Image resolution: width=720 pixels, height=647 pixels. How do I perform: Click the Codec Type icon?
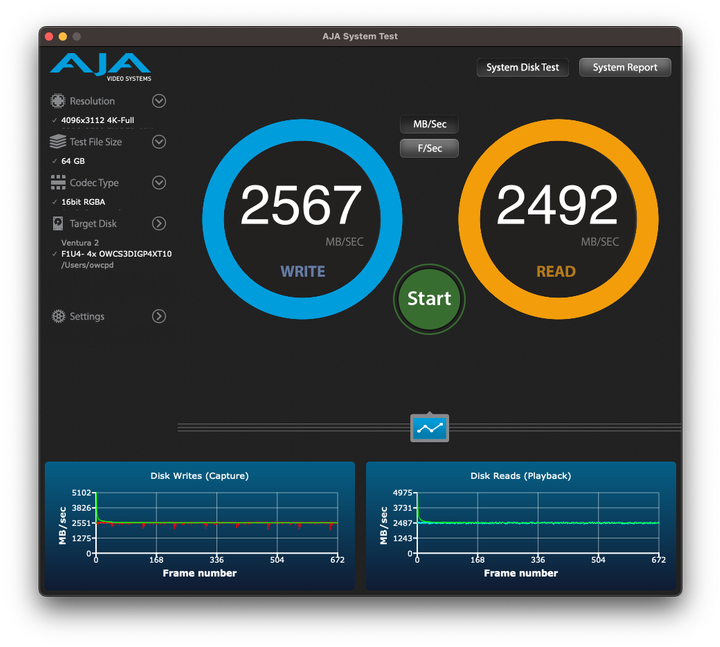(x=58, y=183)
